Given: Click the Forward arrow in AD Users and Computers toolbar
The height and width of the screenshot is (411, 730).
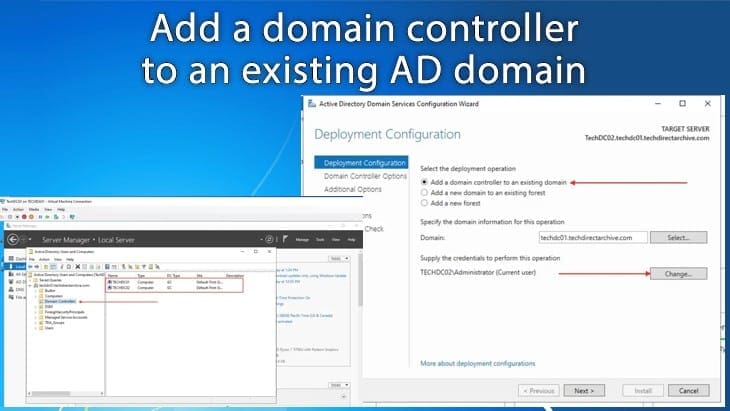Looking at the screenshot, I should (37, 266).
